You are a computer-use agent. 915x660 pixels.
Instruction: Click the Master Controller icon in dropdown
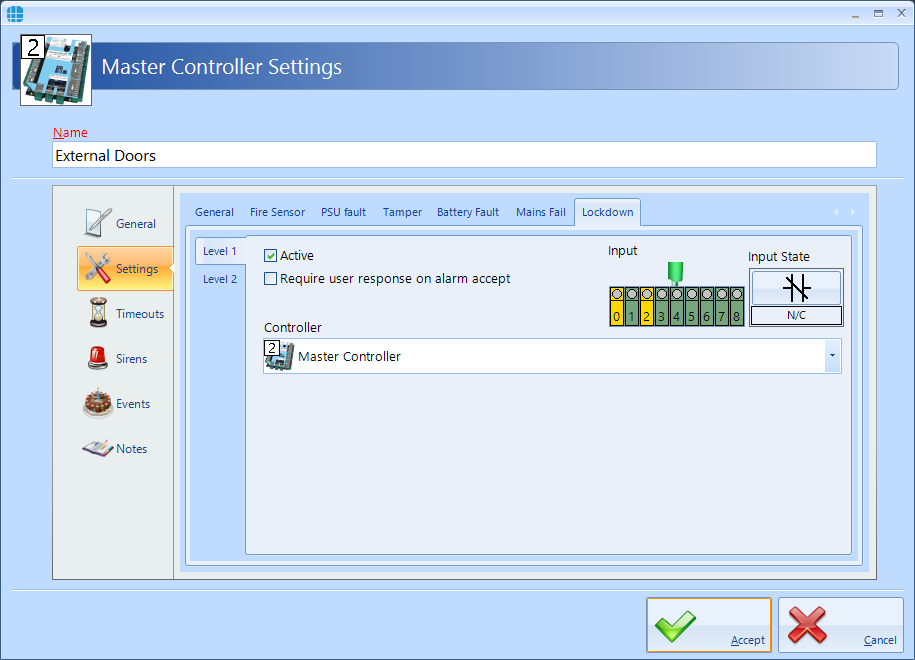click(x=280, y=356)
